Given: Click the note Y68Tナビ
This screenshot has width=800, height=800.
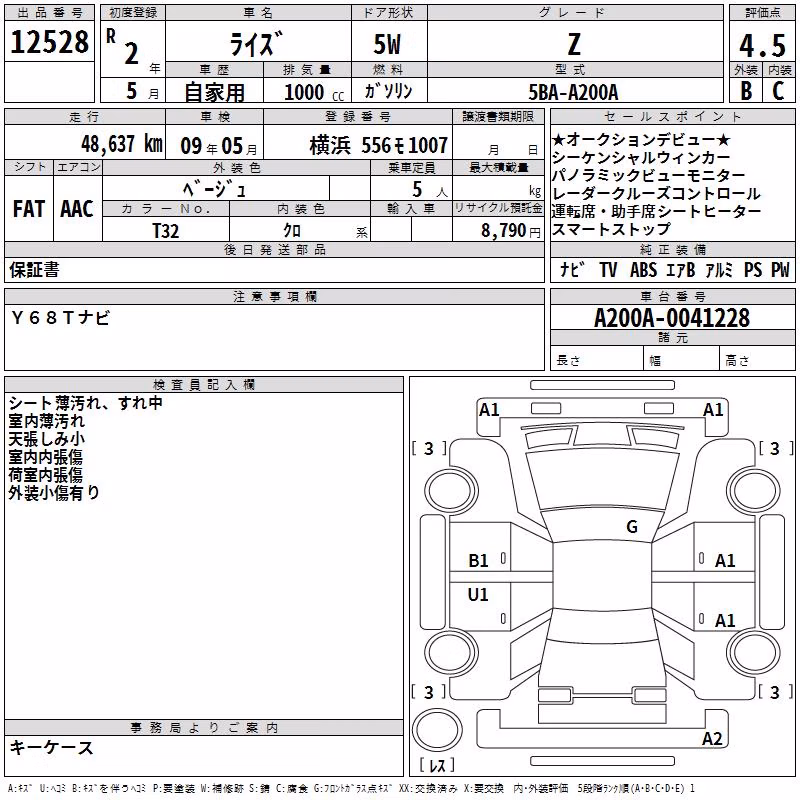Looking at the screenshot, I should (60, 318).
